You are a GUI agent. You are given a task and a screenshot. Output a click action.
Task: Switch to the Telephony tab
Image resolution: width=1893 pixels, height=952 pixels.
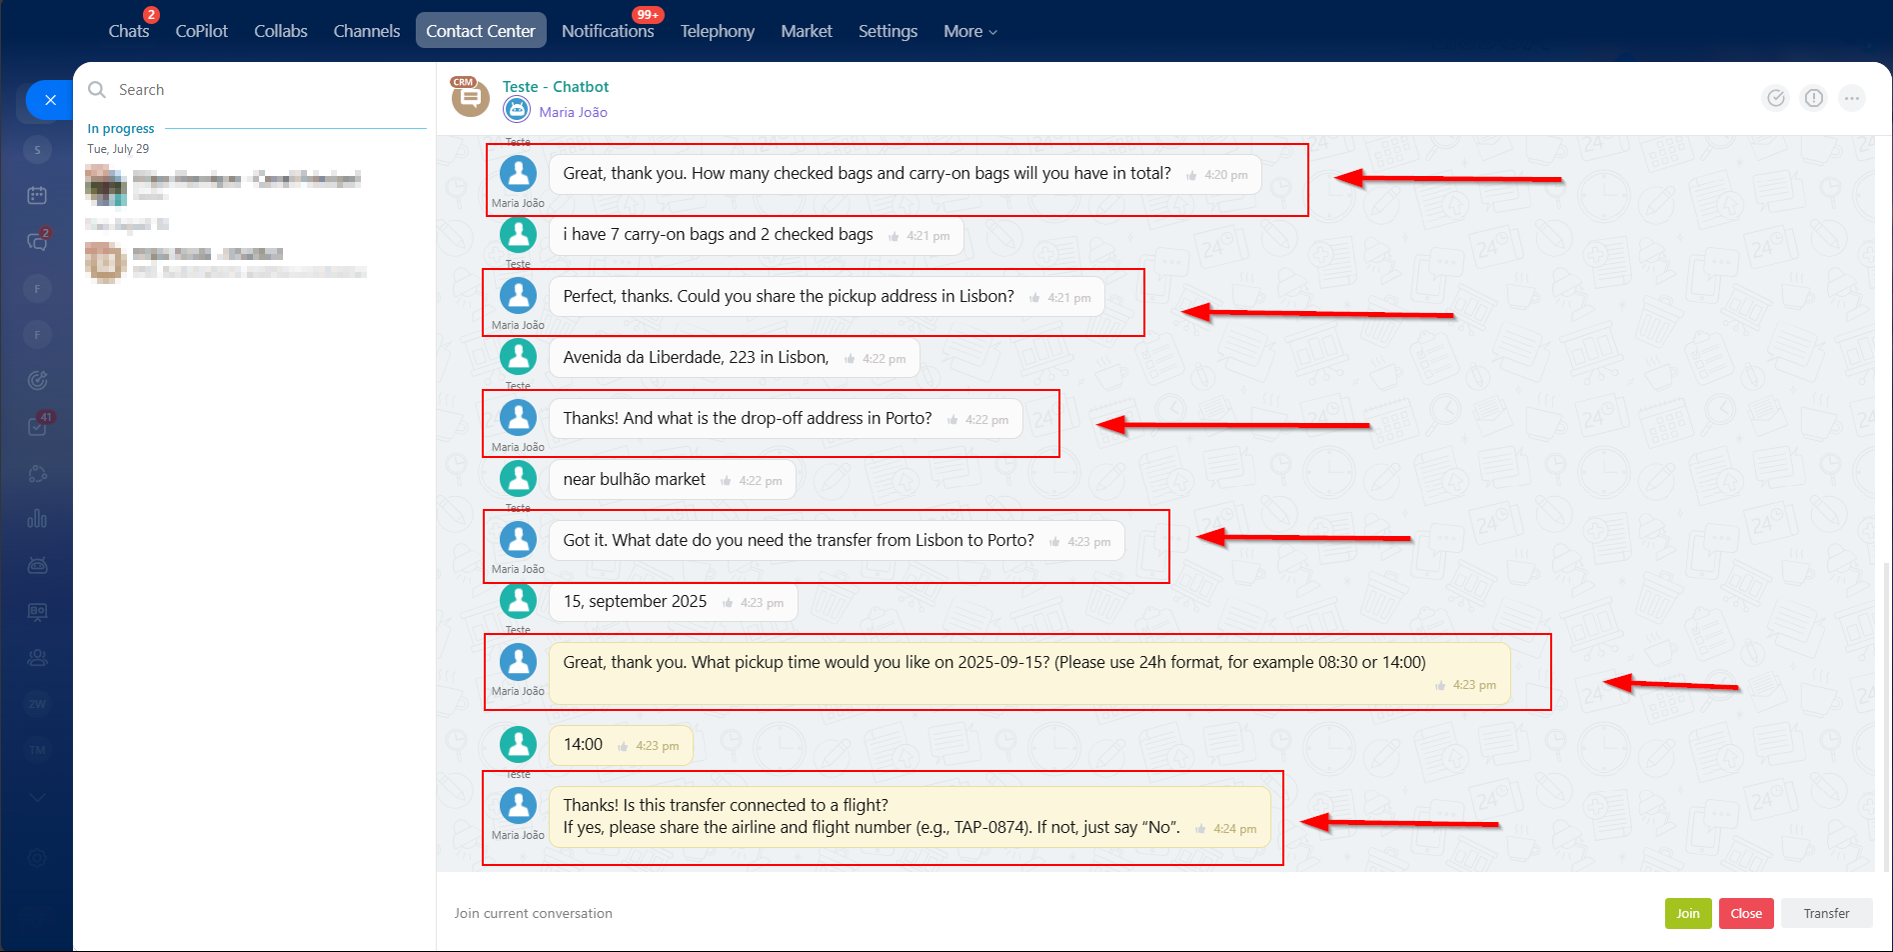(717, 31)
